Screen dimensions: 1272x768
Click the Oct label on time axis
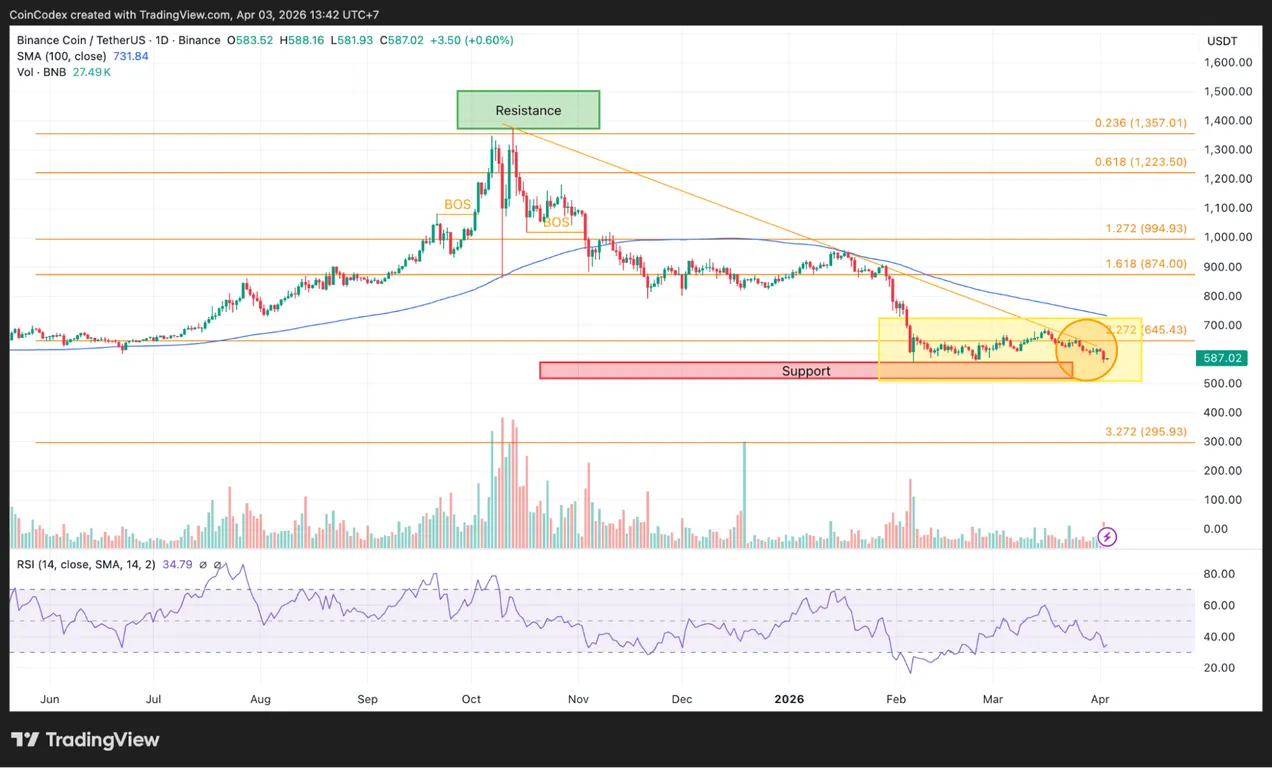(471, 699)
